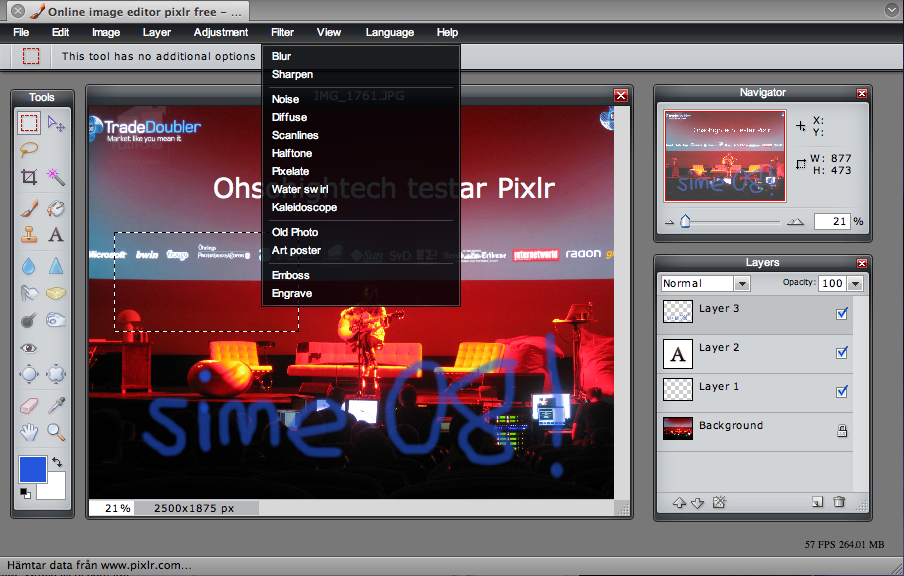
Task: Select the Pinch tool
Action: [x=56, y=374]
